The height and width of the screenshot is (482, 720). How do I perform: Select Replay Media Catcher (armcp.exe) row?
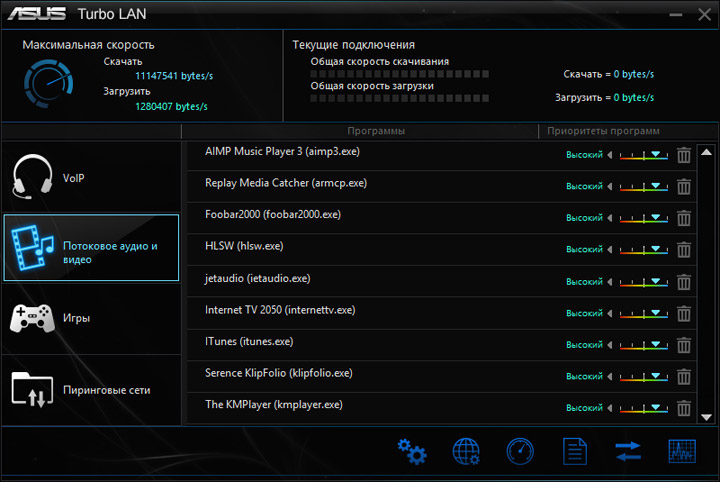pos(442,187)
